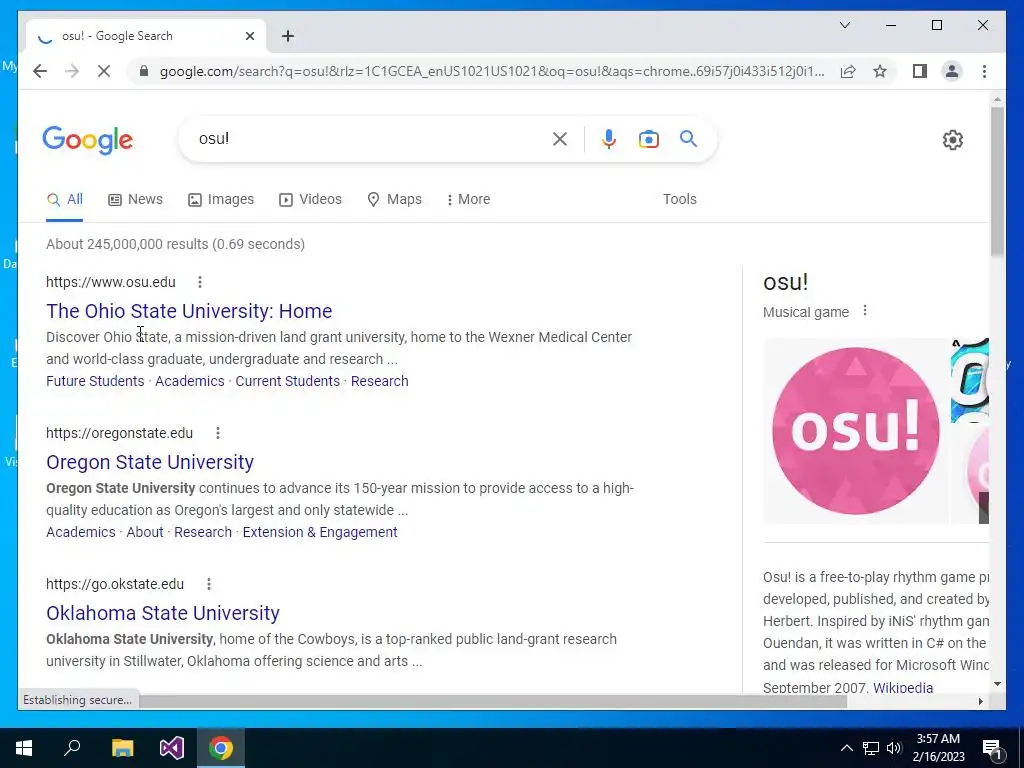Open options dots beside osu.edu result

tap(200, 282)
